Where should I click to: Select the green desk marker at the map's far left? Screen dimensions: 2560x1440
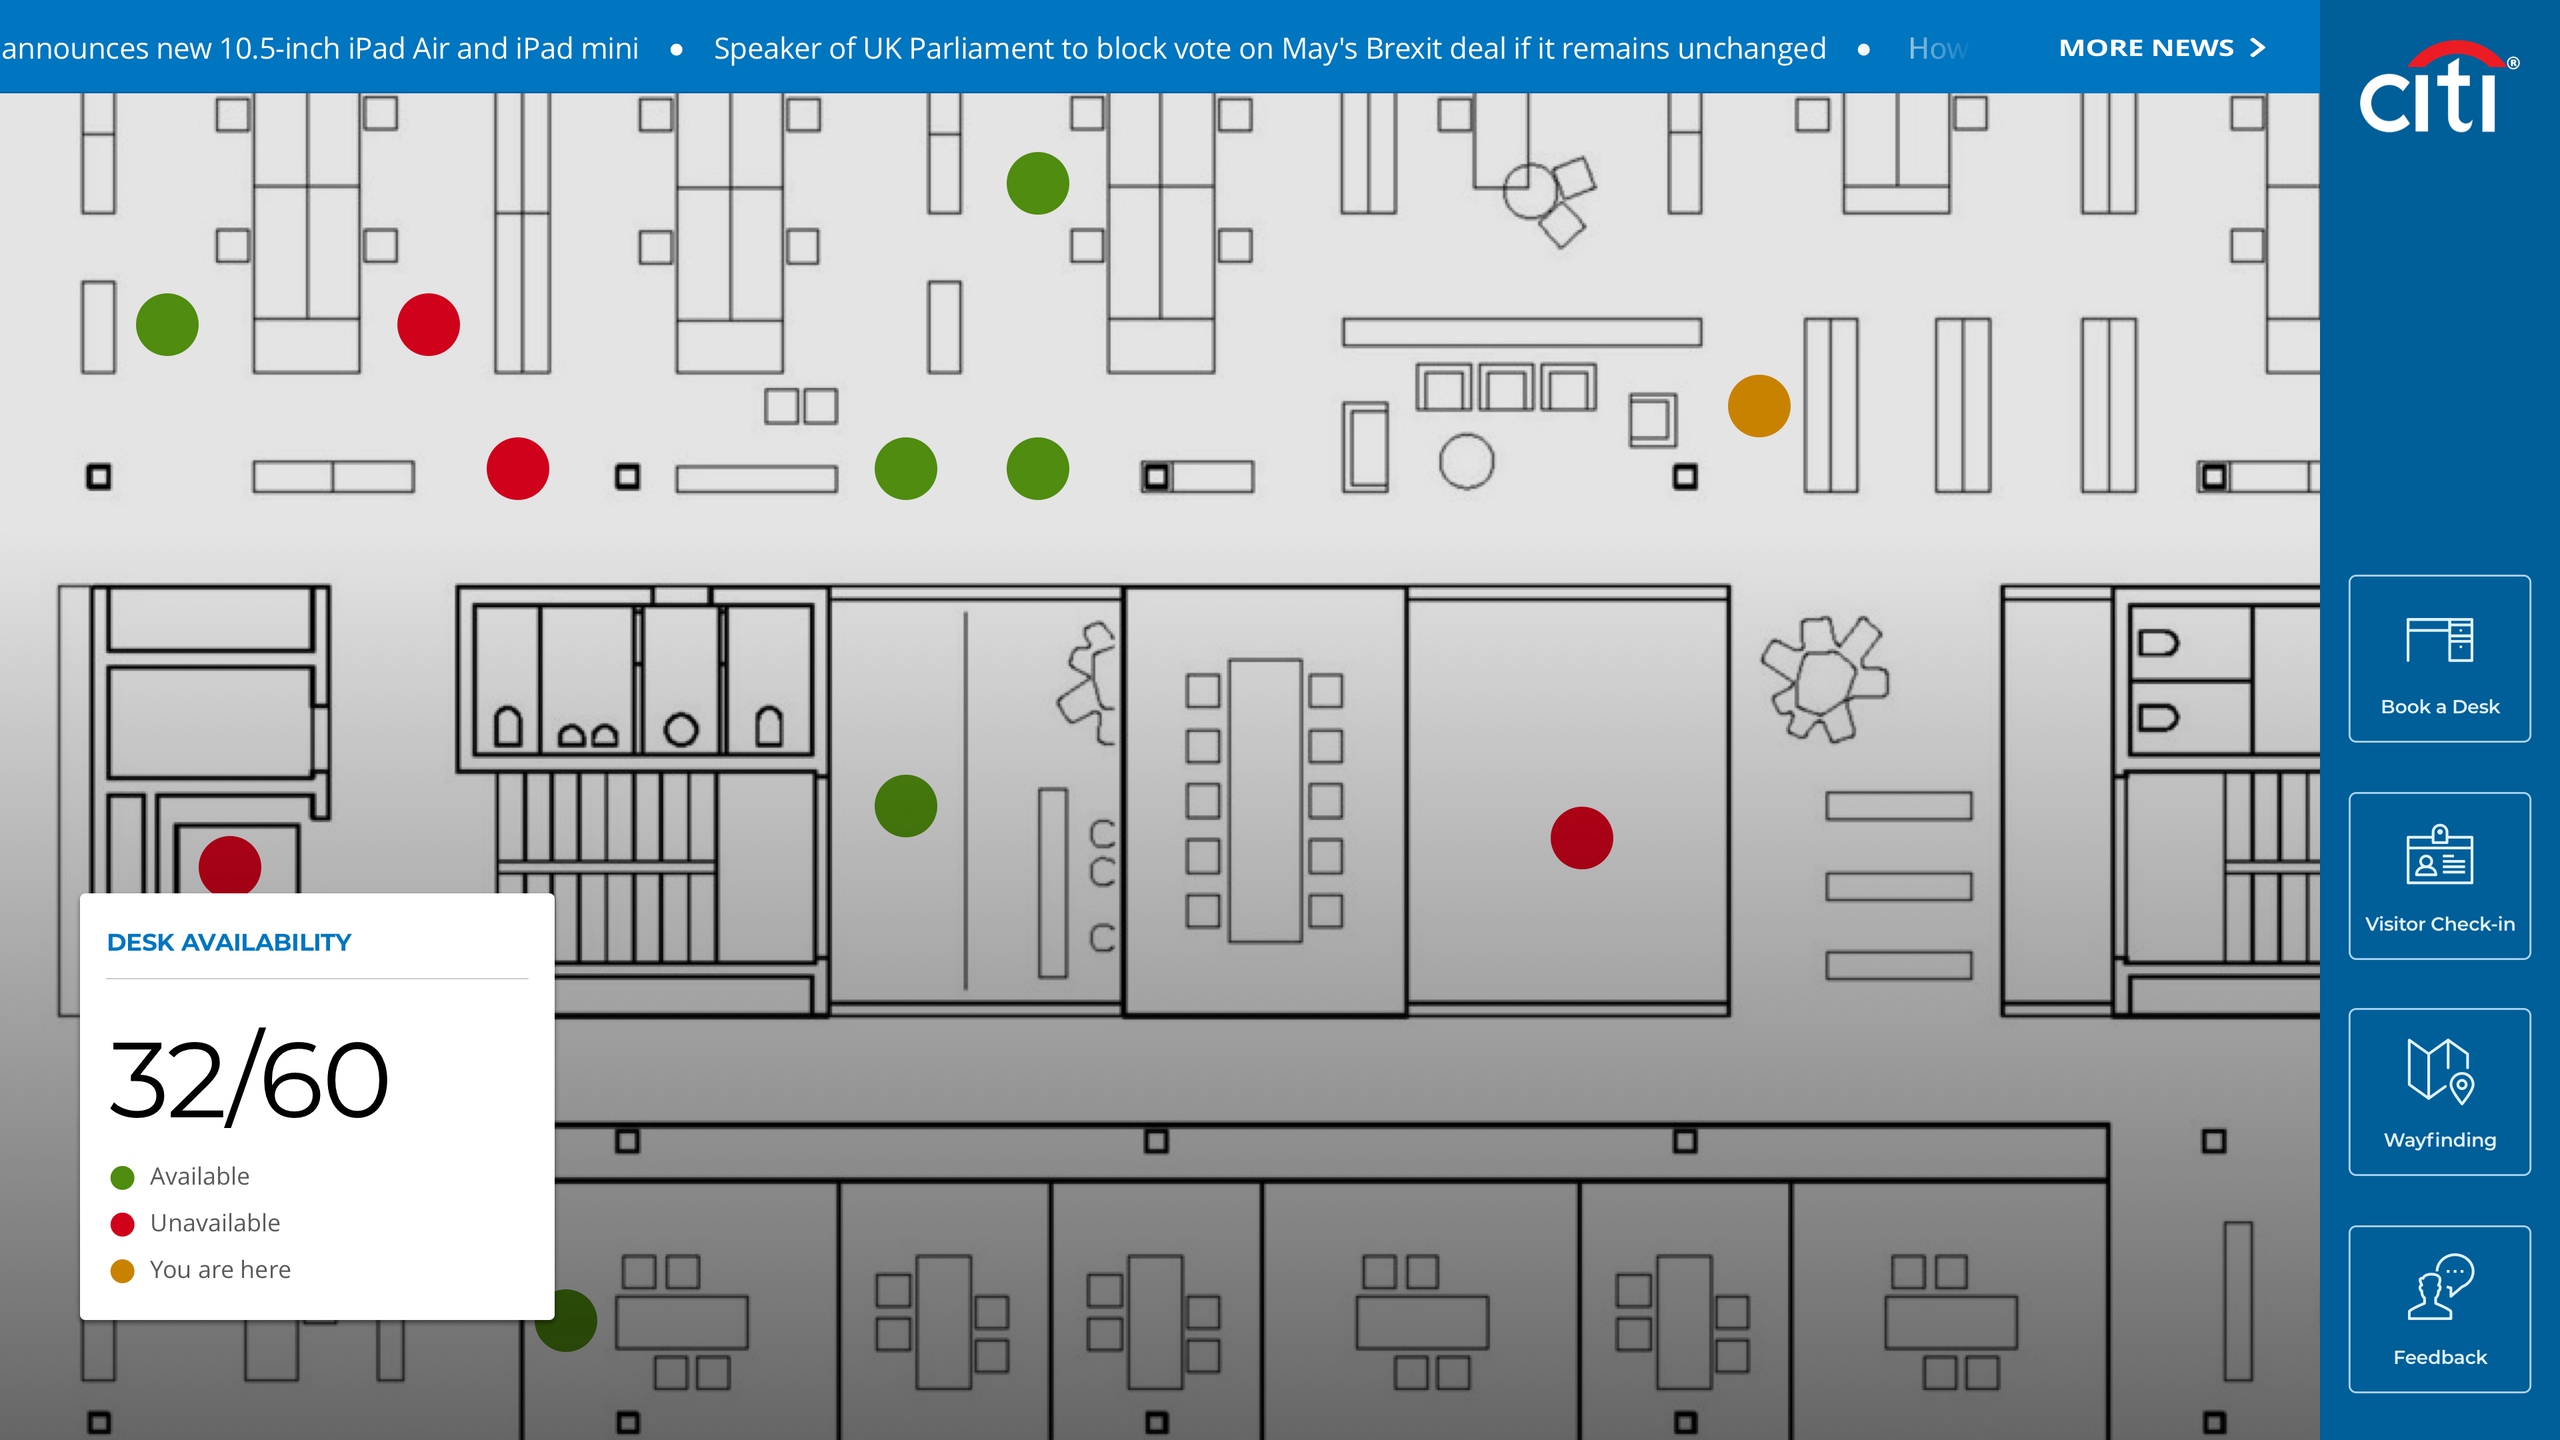click(167, 324)
